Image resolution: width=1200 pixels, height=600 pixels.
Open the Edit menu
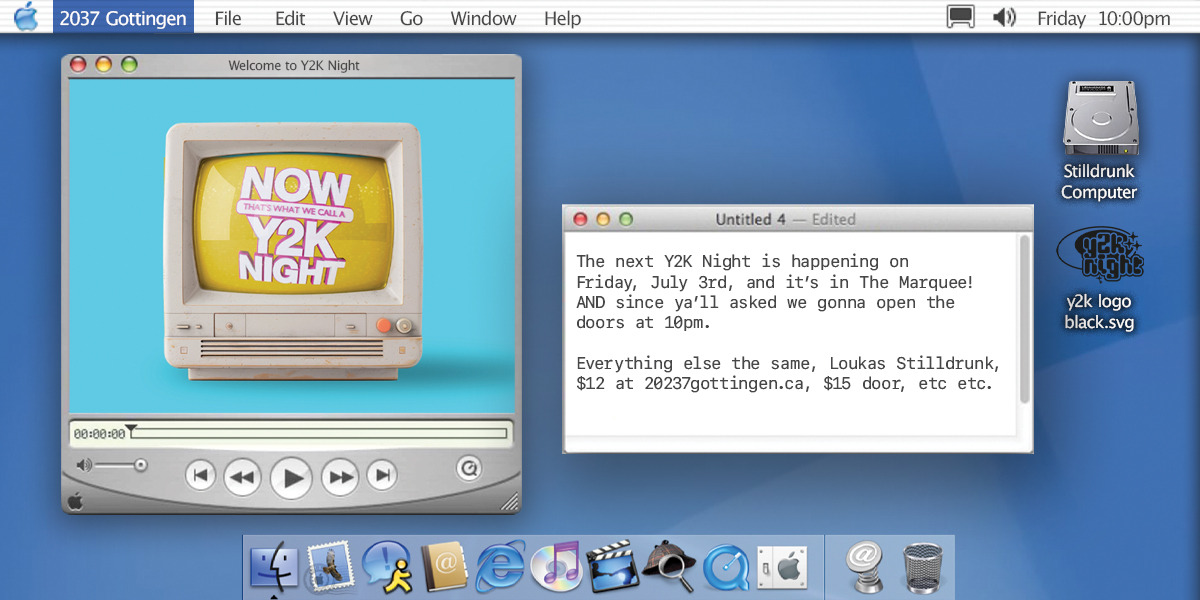[290, 18]
